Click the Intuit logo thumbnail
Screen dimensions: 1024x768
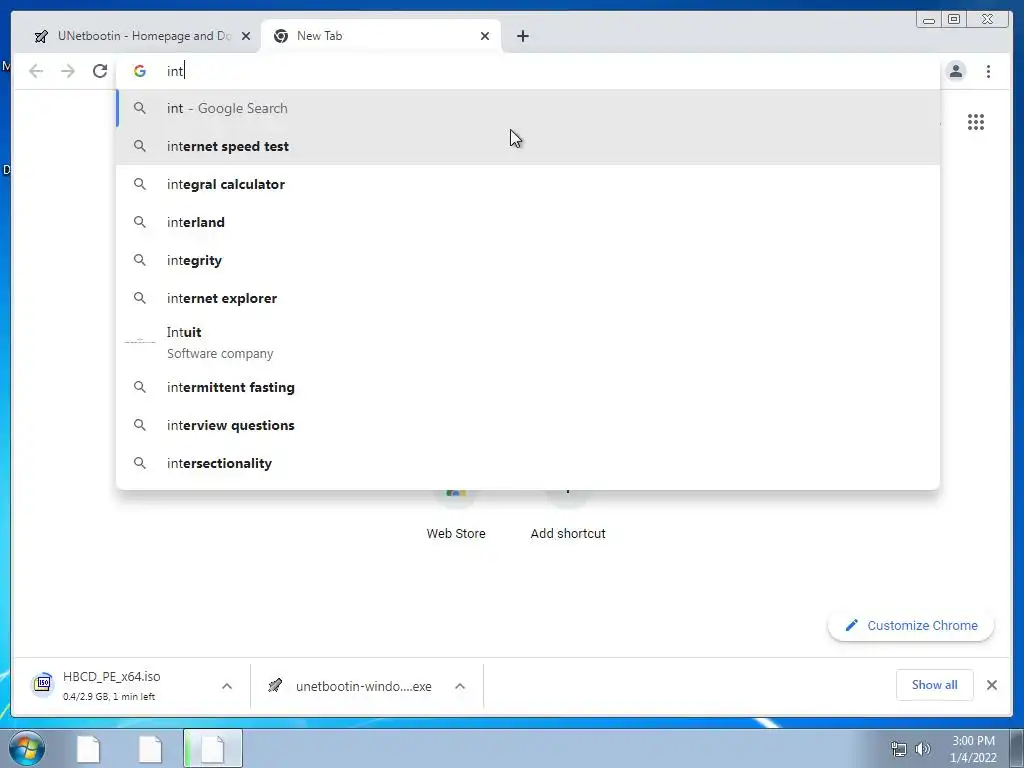tap(140, 342)
